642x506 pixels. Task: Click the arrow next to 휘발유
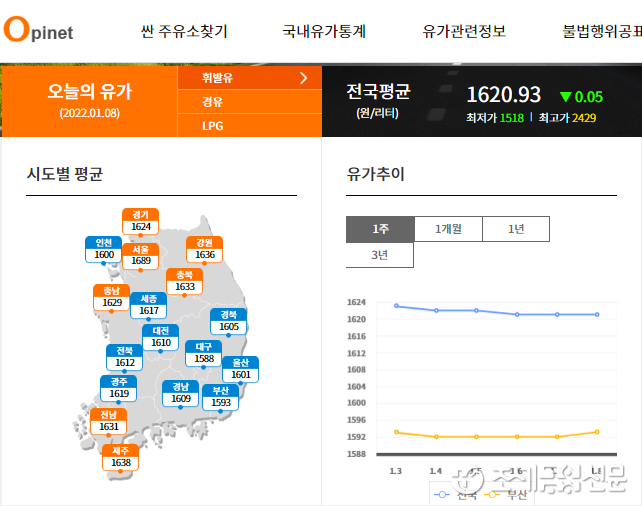[304, 77]
